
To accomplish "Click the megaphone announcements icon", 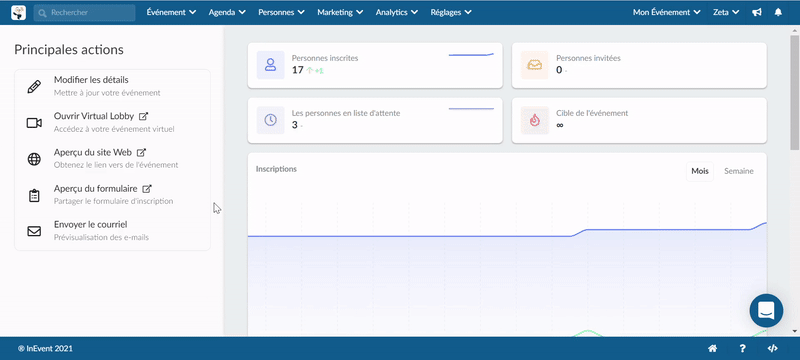I will click(757, 12).
